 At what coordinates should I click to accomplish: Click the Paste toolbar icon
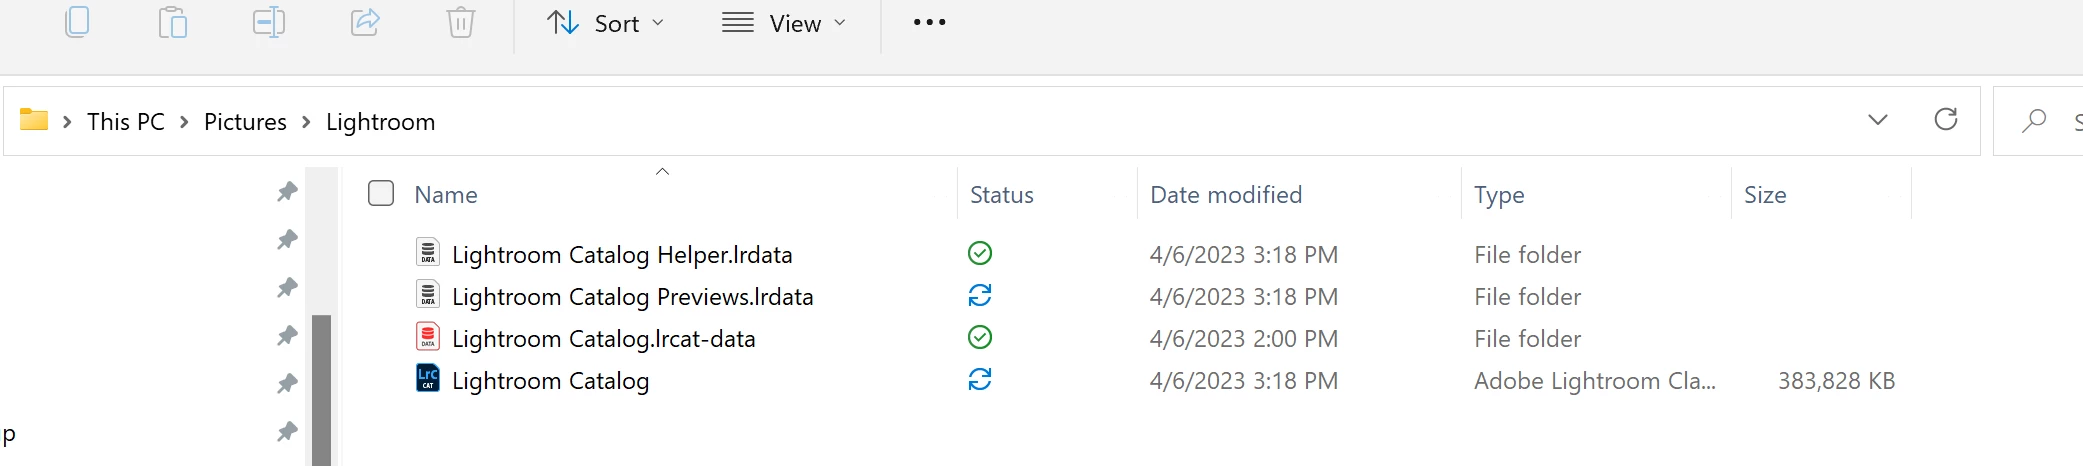pyautogui.click(x=173, y=21)
